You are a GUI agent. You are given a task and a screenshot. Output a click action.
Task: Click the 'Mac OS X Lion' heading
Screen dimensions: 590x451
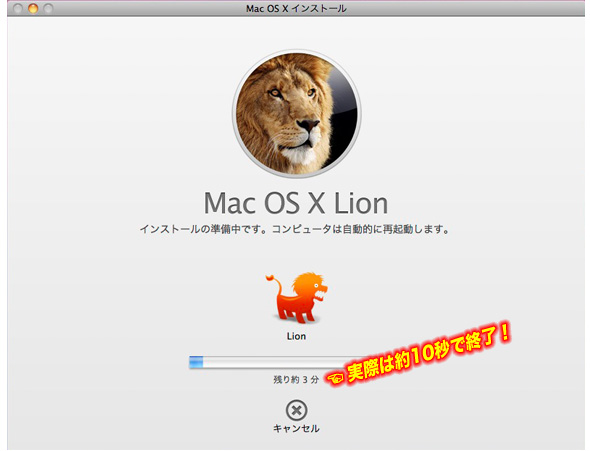point(296,203)
